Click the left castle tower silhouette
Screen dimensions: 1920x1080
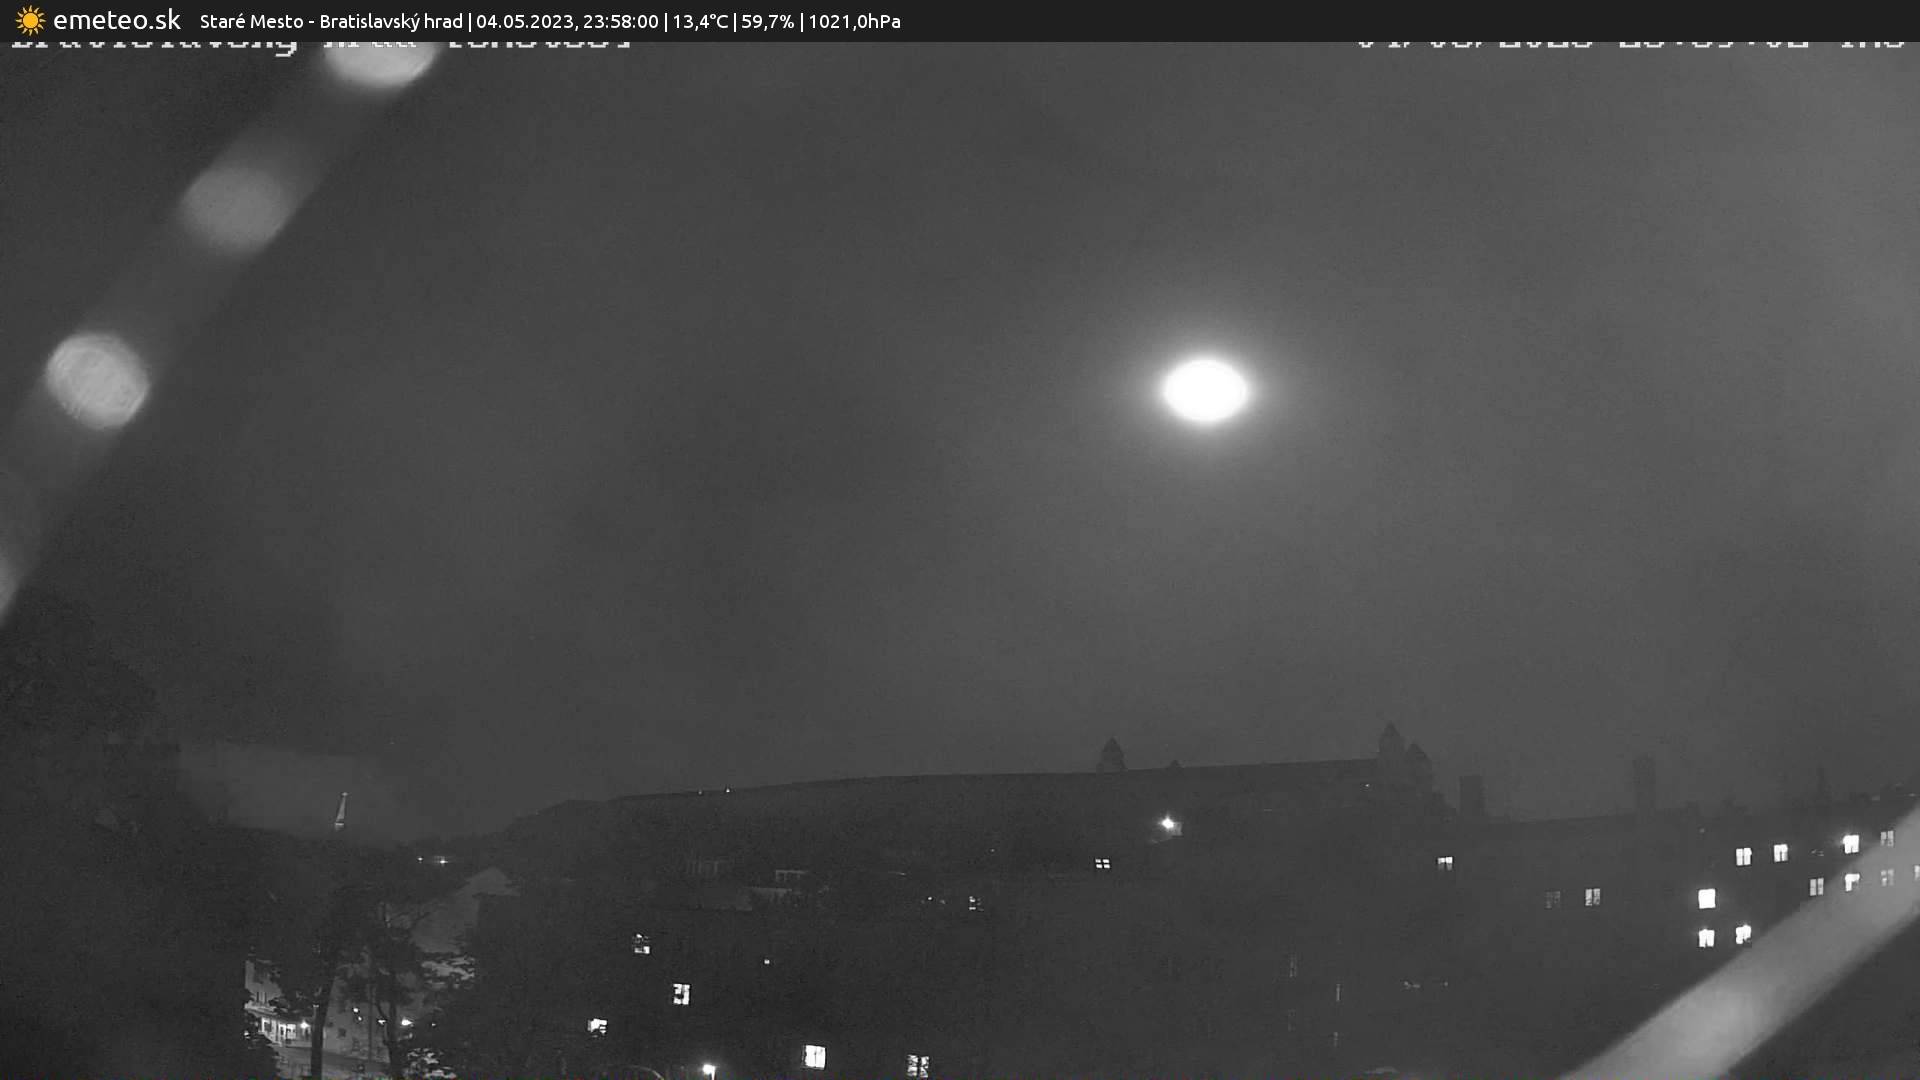click(x=1111, y=756)
